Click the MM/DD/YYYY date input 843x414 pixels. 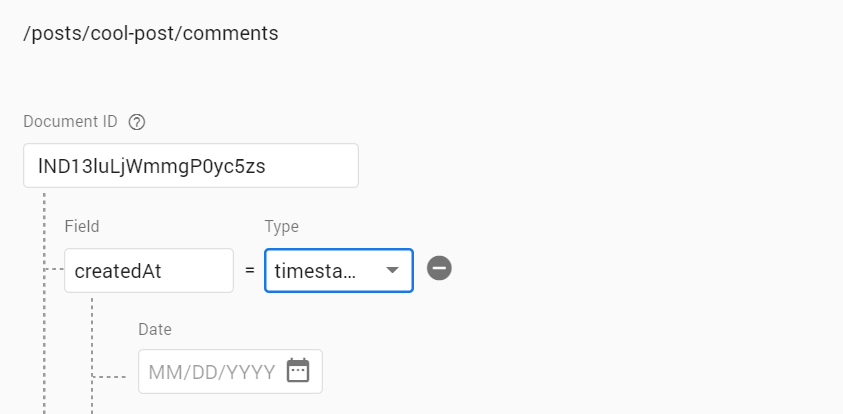(x=211, y=372)
